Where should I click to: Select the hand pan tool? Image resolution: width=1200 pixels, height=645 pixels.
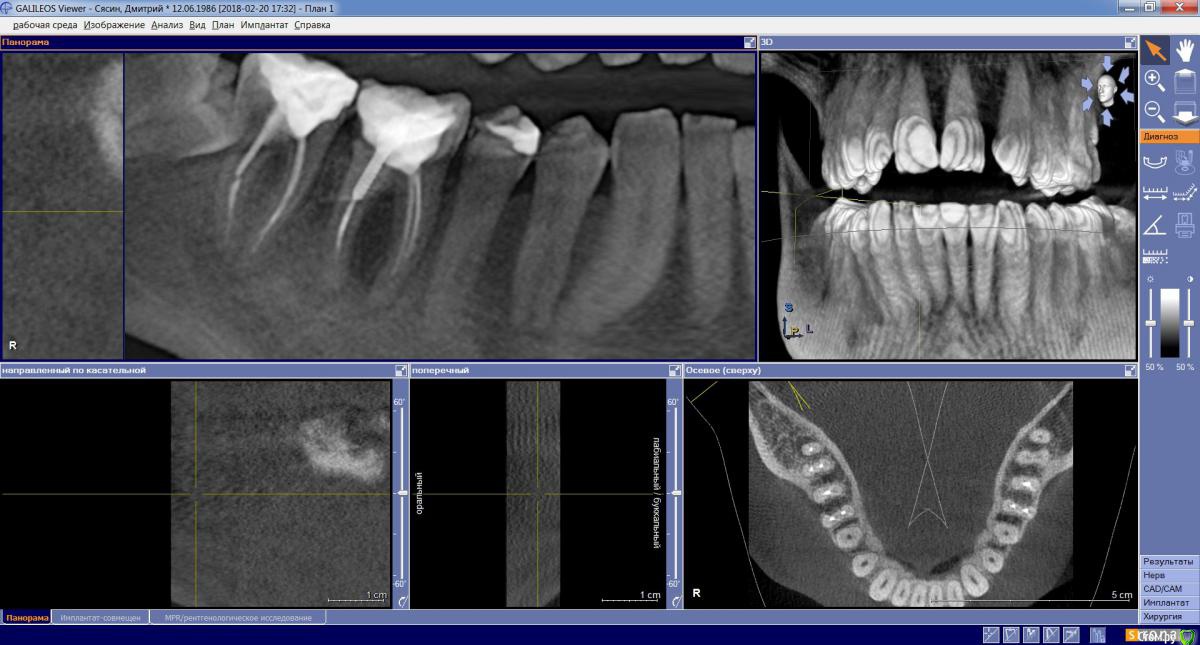click(1184, 50)
